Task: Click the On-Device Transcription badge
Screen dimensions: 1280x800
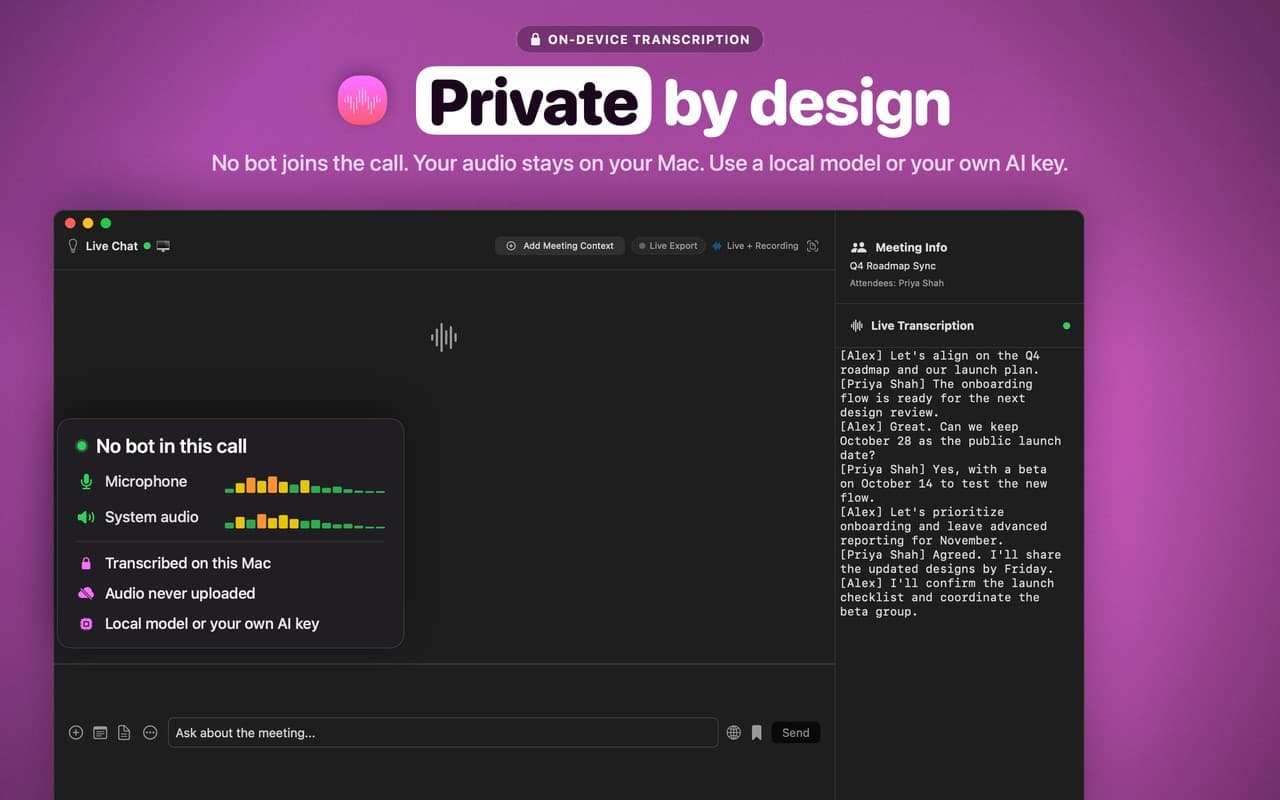Action: [x=640, y=40]
